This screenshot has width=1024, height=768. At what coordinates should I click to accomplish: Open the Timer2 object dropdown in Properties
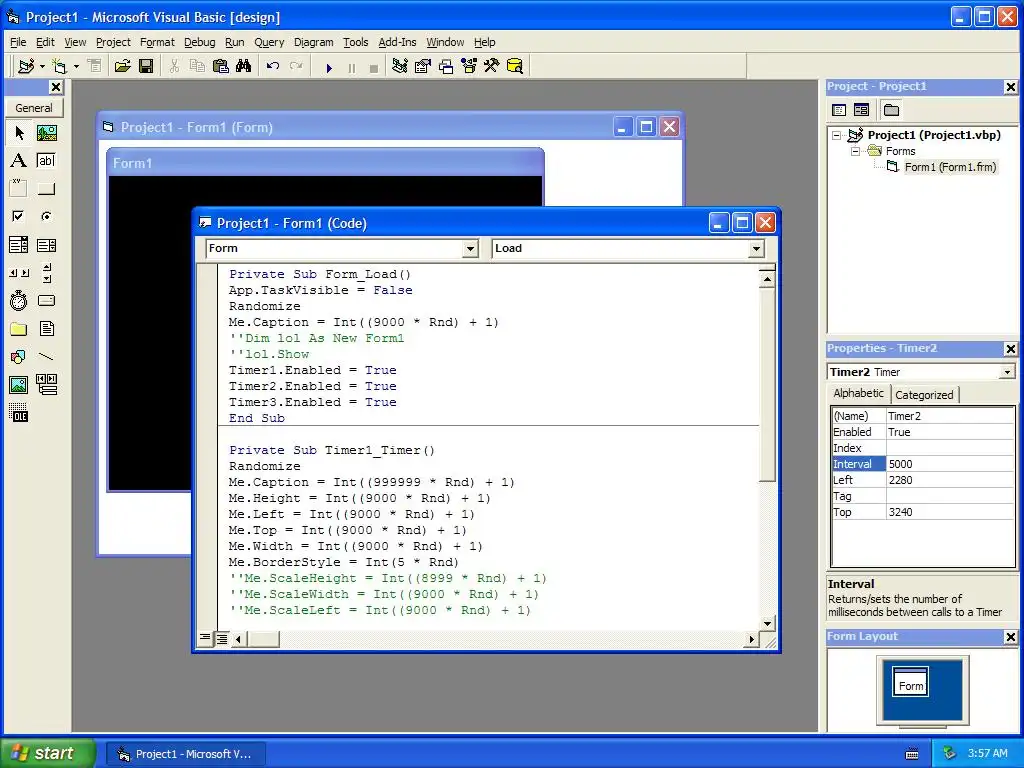click(x=1007, y=372)
